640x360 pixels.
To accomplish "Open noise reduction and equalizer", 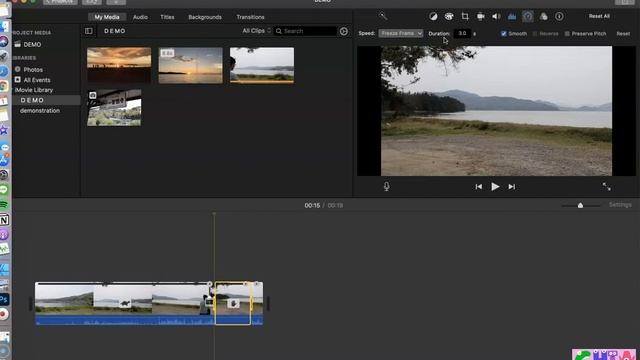I will 512,16.
